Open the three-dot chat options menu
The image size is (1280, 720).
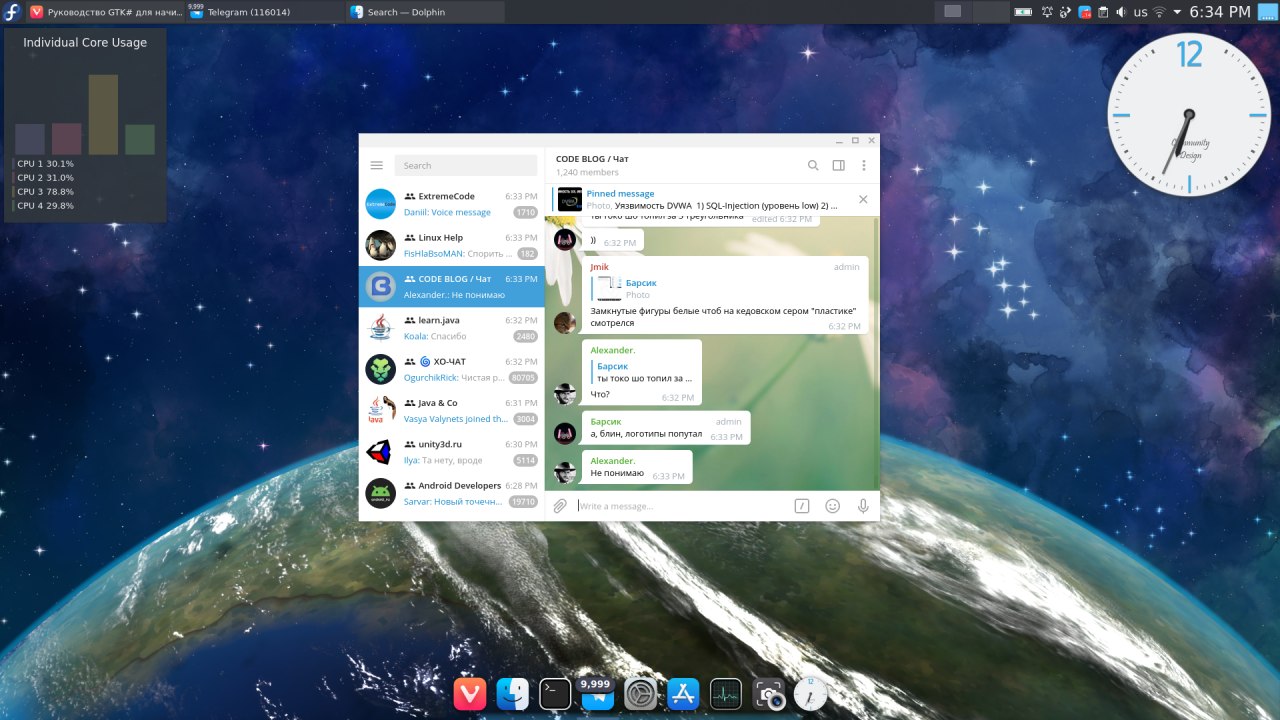(864, 166)
